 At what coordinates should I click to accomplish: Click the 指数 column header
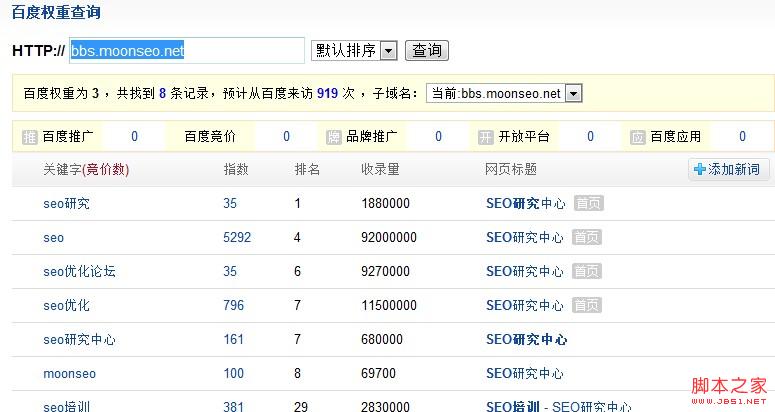coord(236,169)
